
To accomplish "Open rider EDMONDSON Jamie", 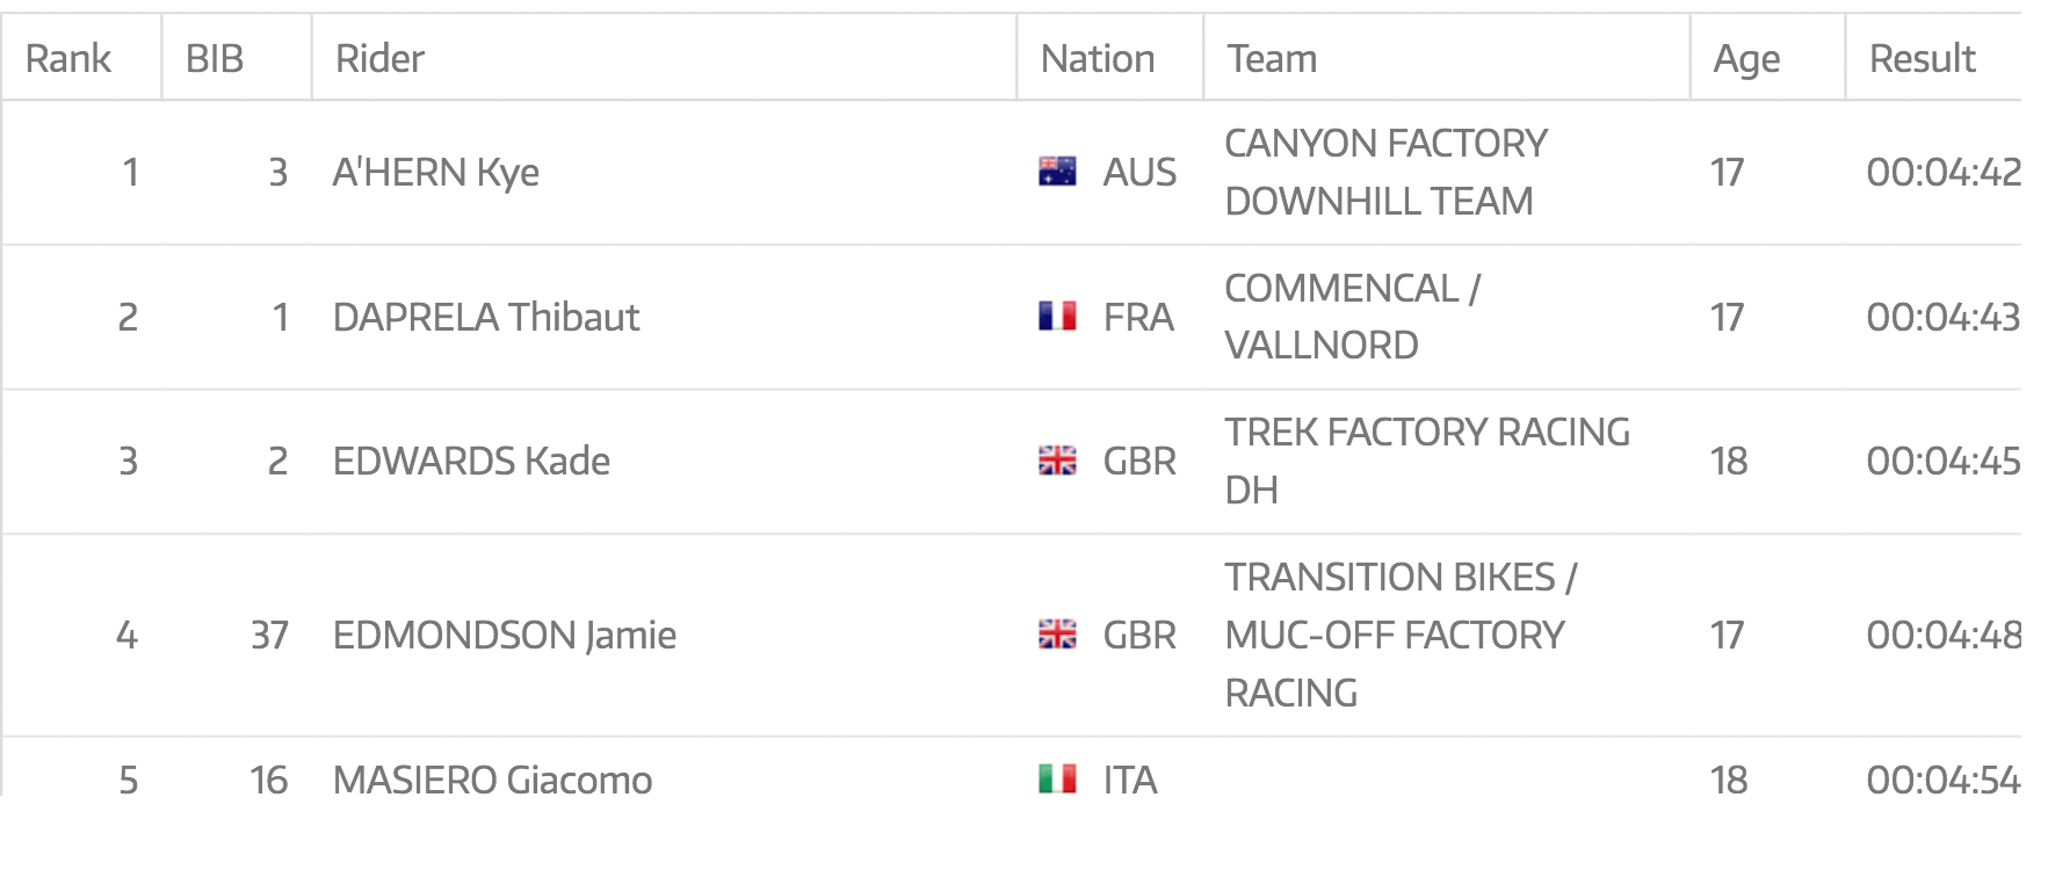I will tap(504, 635).
